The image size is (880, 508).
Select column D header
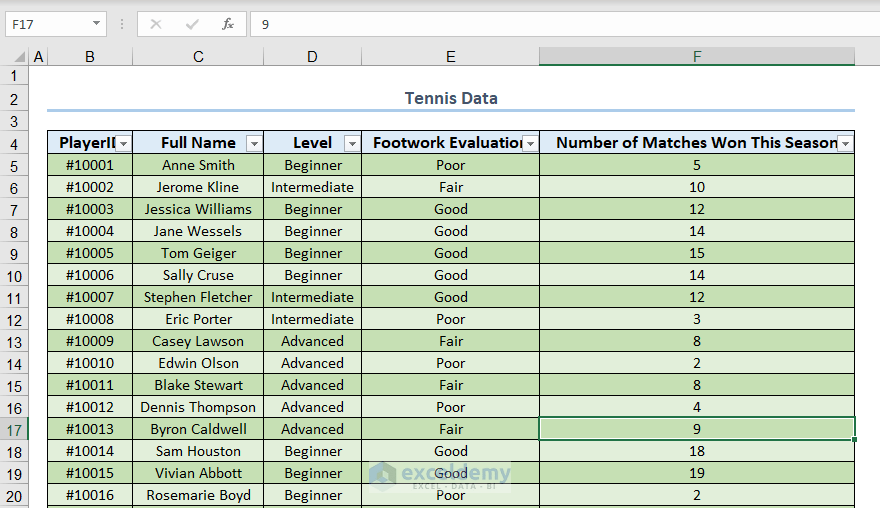point(313,57)
